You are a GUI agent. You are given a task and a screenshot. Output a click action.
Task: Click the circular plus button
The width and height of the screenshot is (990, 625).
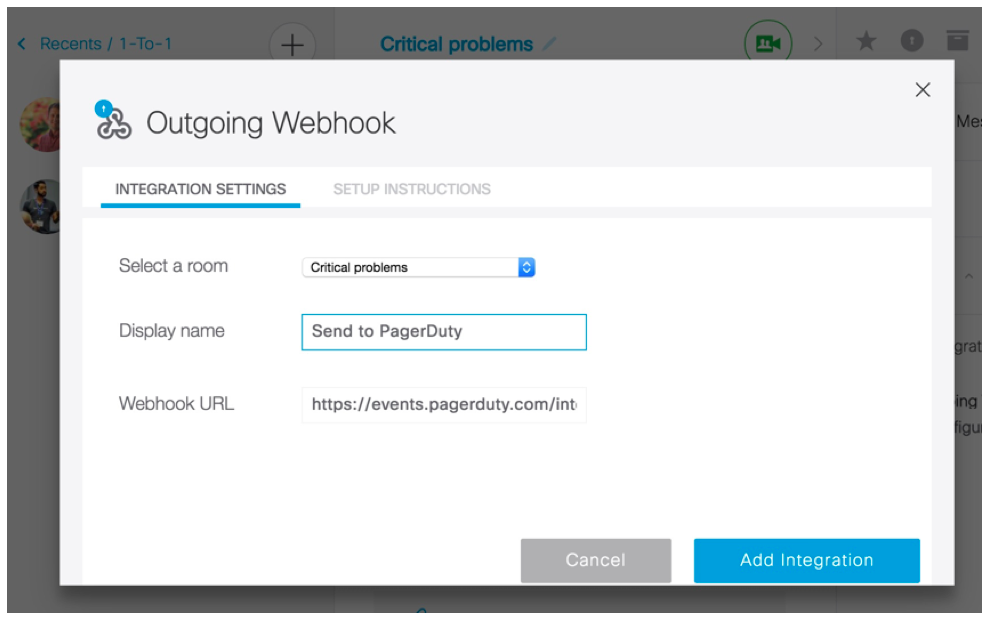(x=292, y=45)
